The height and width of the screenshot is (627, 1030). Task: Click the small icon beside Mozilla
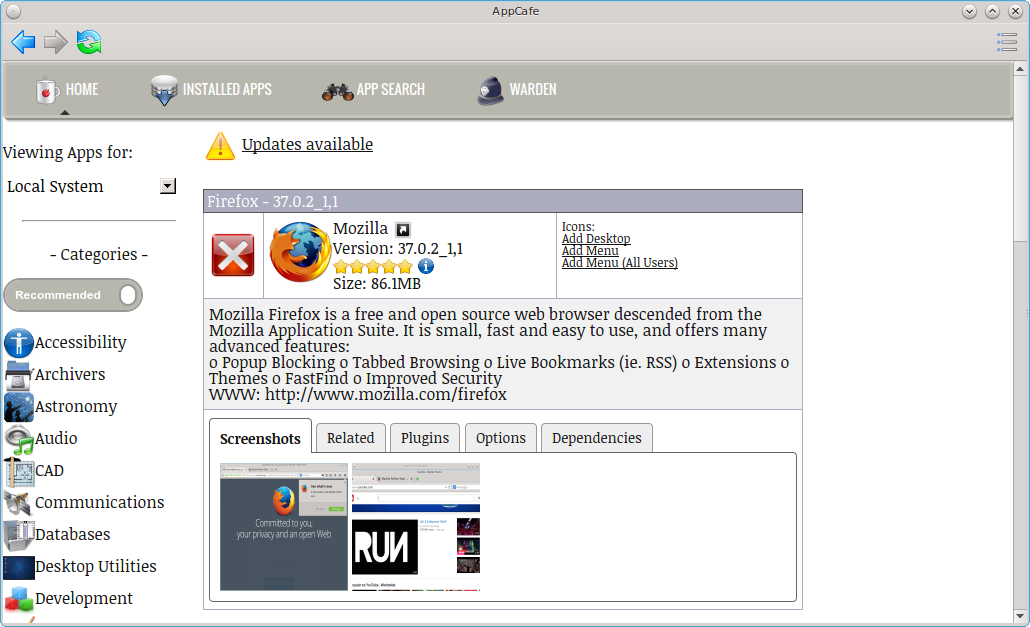(403, 230)
